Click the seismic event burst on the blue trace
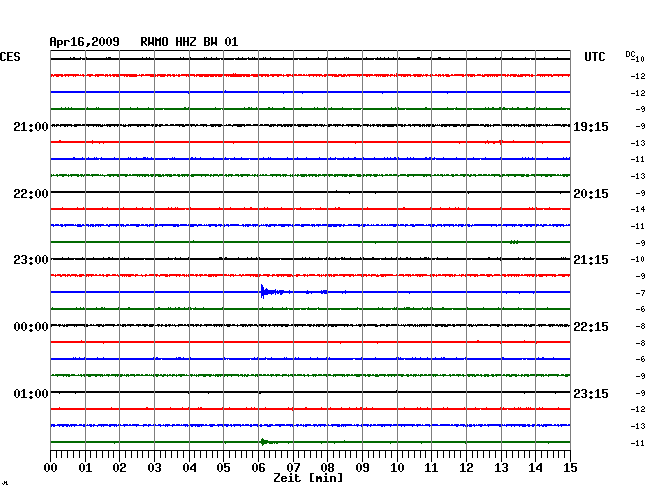Viewport: 650px width, 494px height. point(274,292)
